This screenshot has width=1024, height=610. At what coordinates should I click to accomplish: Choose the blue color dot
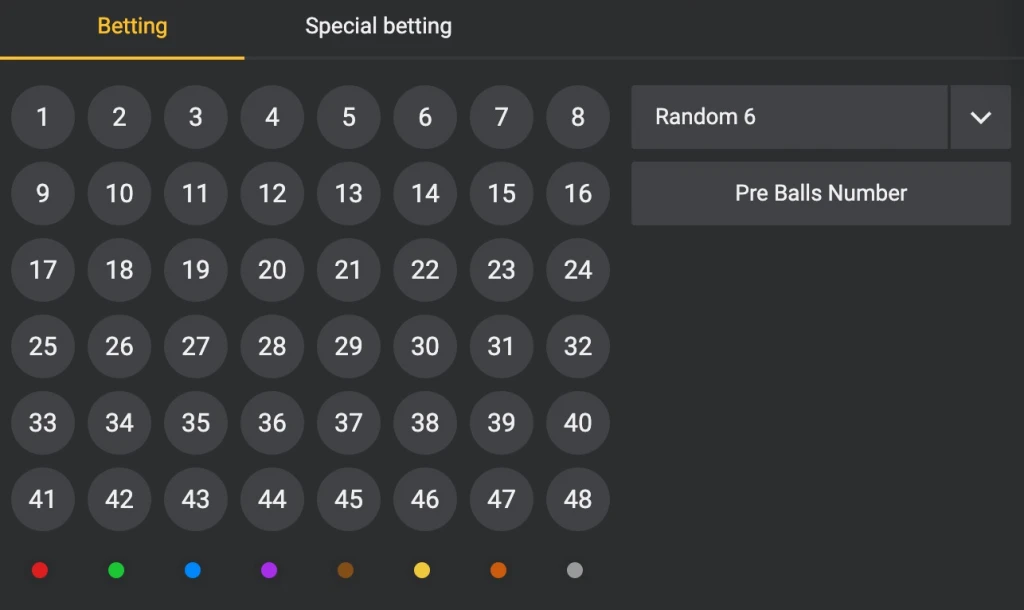point(193,570)
